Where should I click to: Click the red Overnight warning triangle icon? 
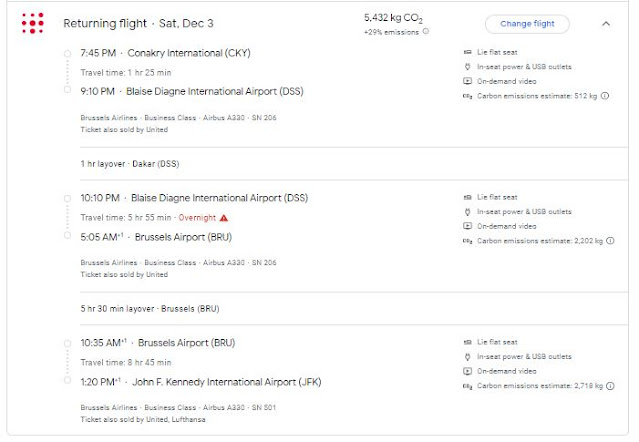point(224,217)
